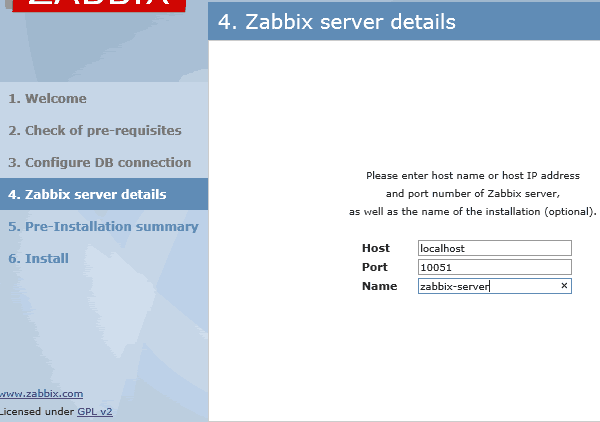This screenshot has height=422, width=600.
Task: Click the Host label
Action: (x=376, y=248)
